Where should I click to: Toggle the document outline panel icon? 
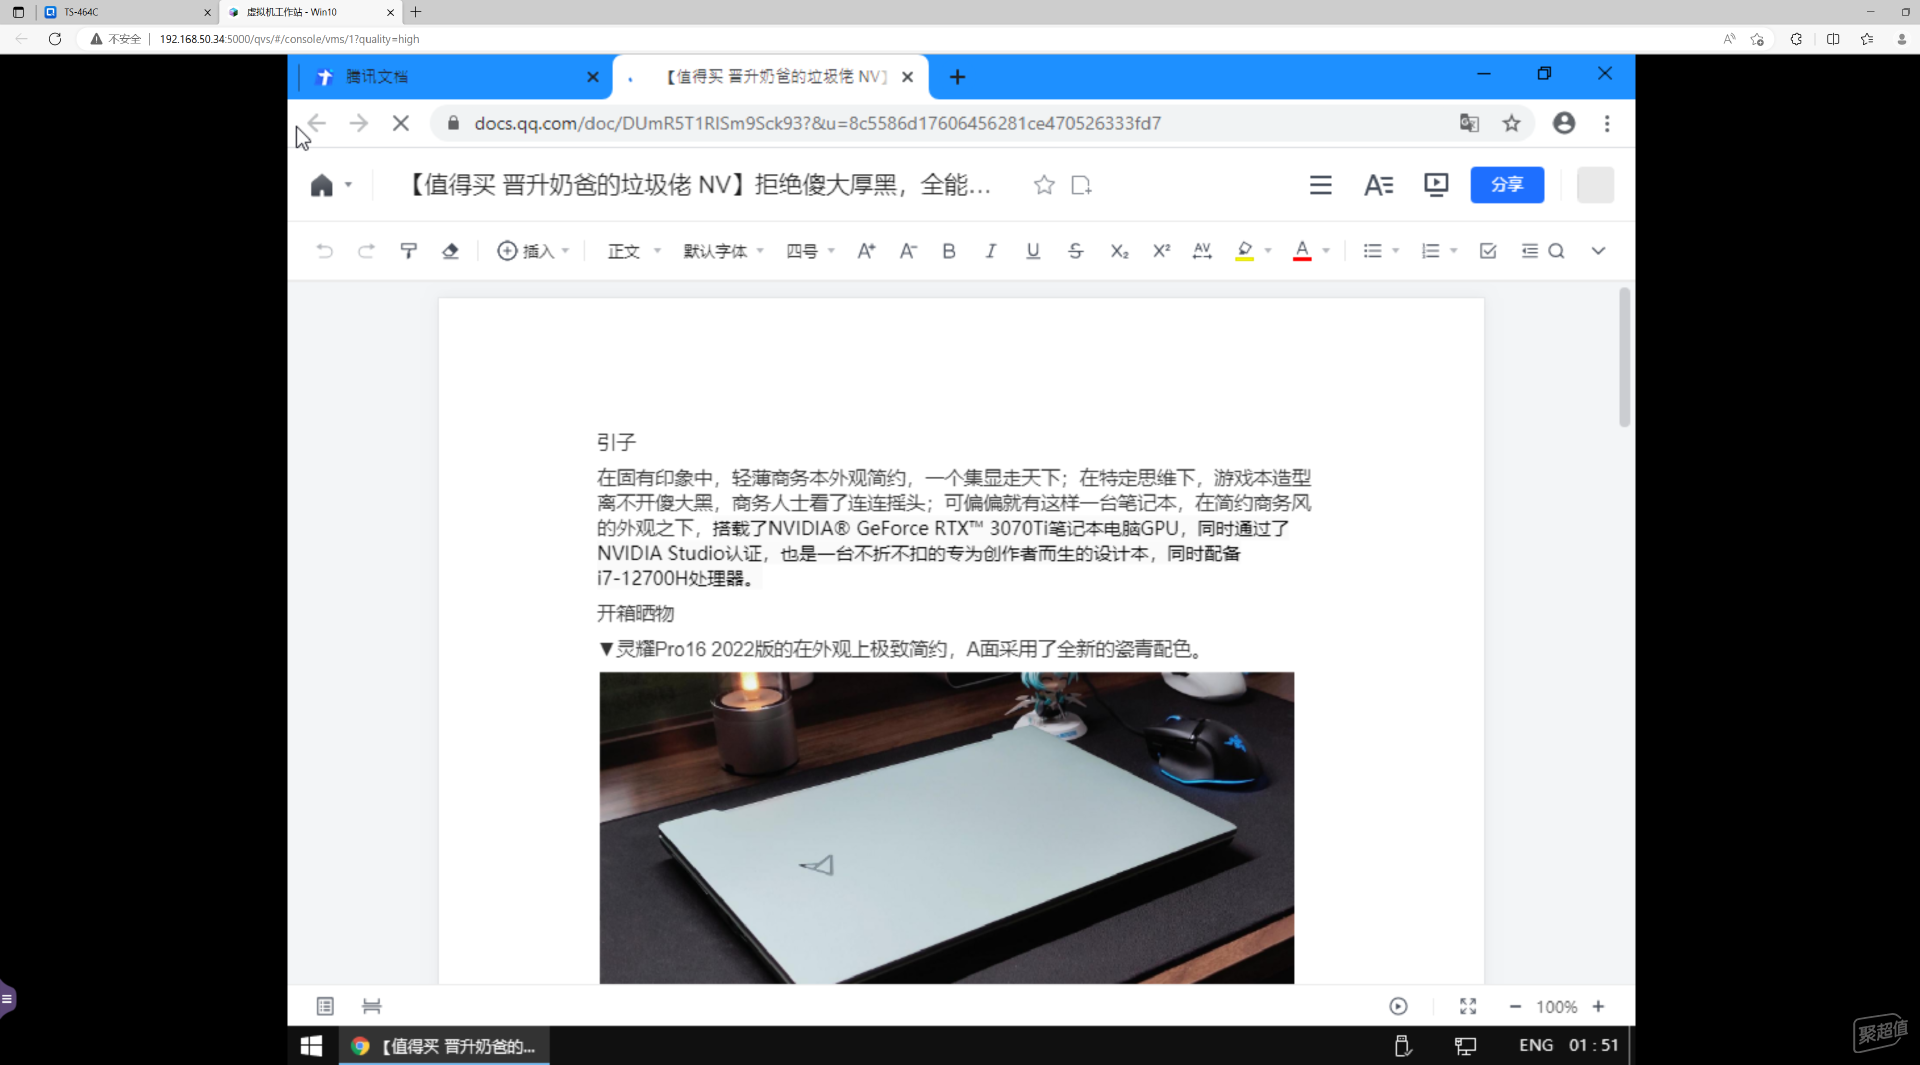click(x=325, y=1006)
